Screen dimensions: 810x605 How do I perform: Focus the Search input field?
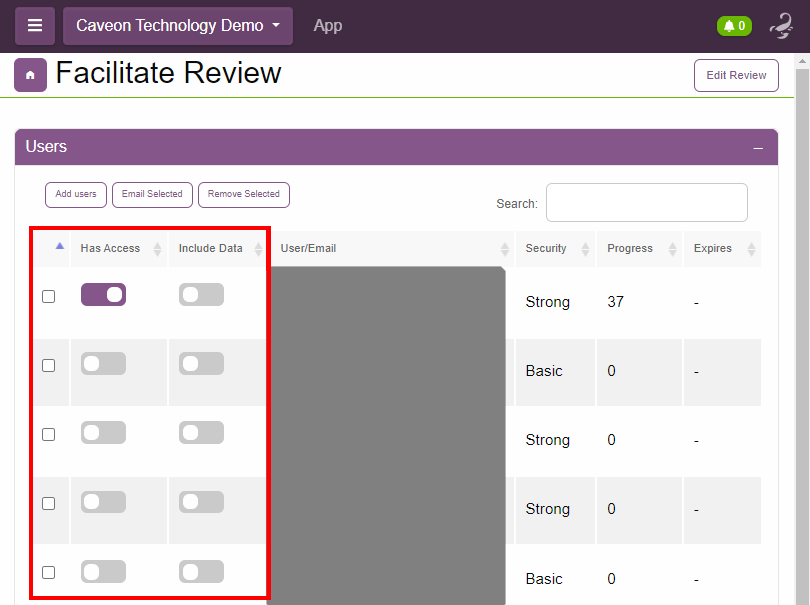[x=647, y=203]
